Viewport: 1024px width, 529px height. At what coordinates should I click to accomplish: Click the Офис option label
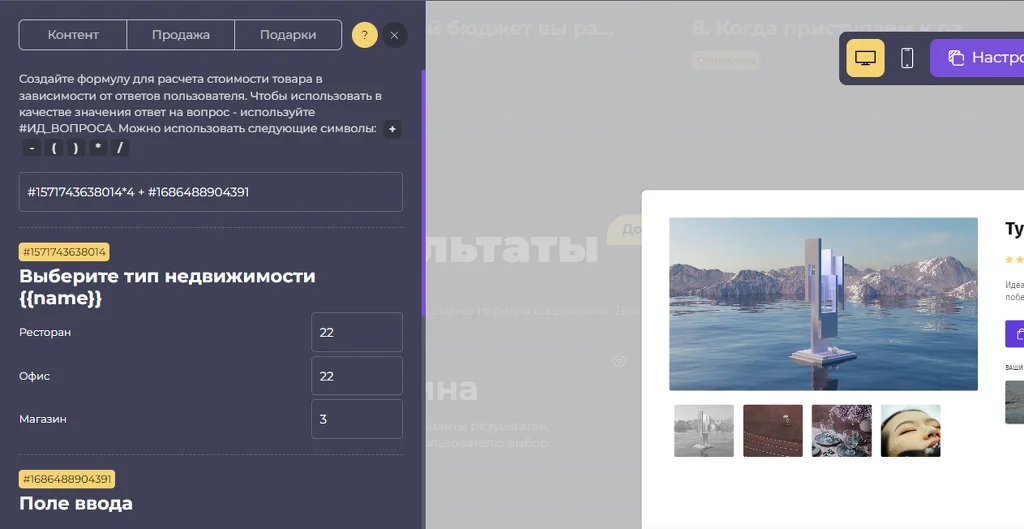tap(35, 376)
